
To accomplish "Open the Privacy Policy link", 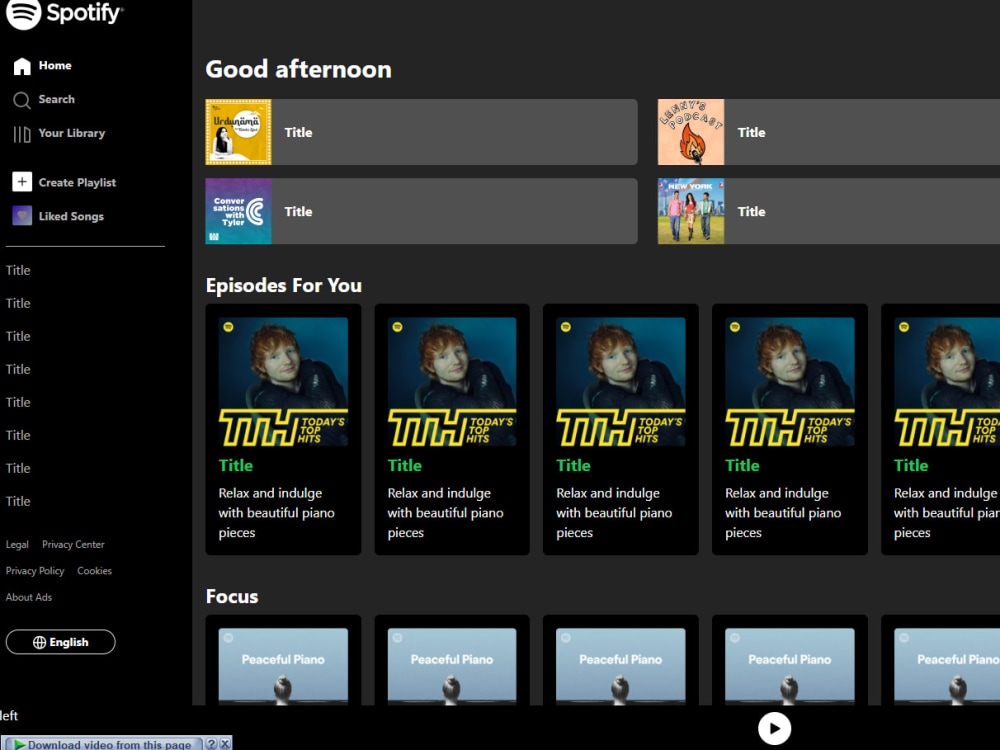I will point(35,571).
